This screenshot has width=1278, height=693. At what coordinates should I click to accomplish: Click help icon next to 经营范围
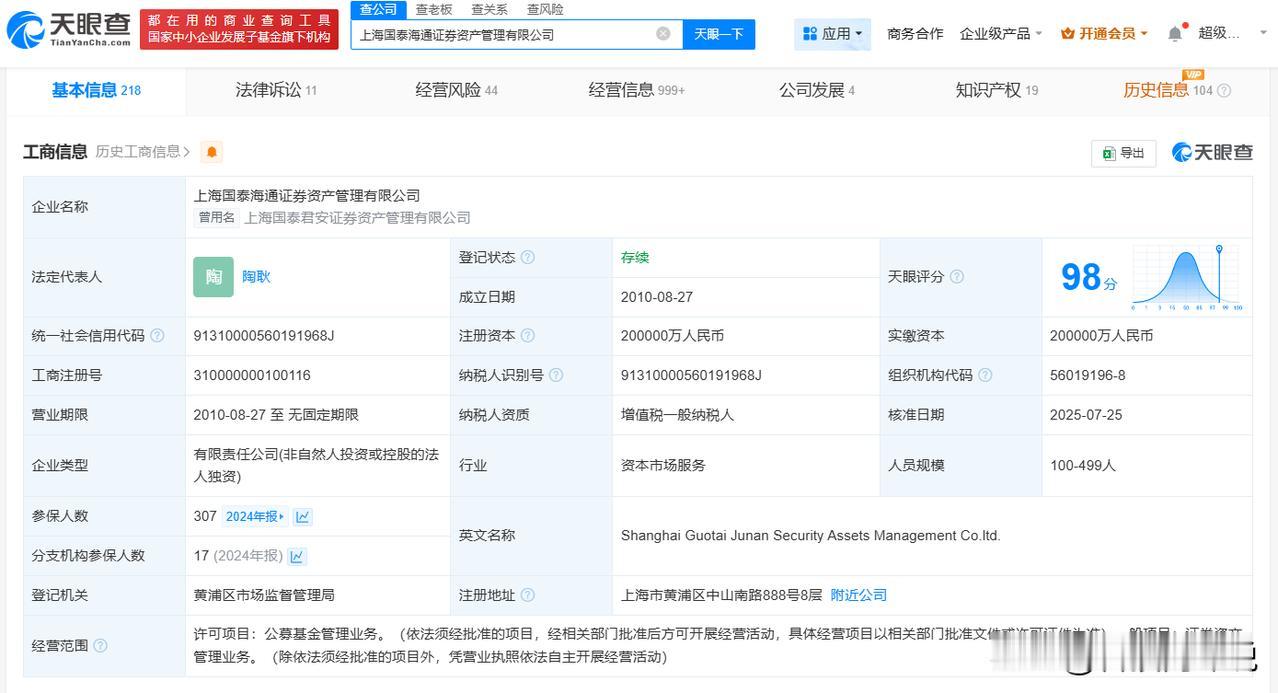click(100, 646)
